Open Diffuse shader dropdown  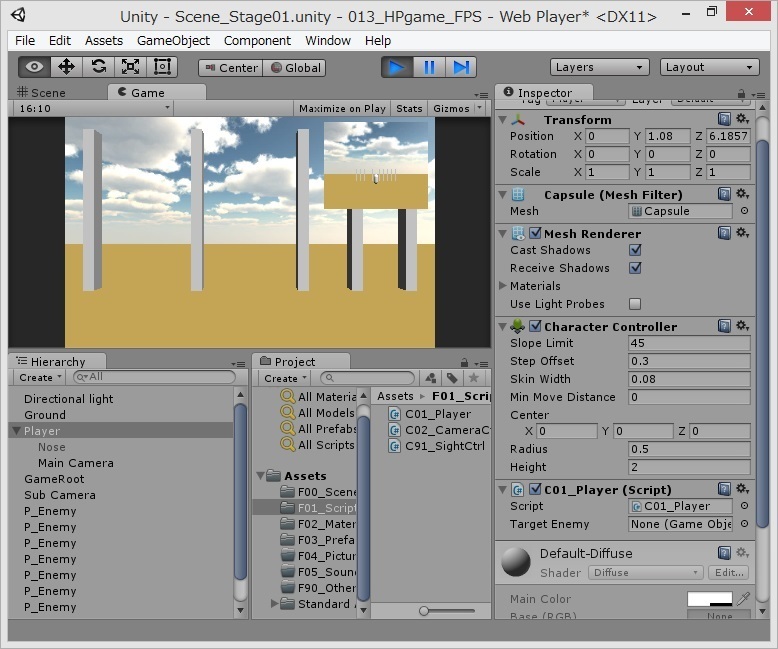pos(646,573)
